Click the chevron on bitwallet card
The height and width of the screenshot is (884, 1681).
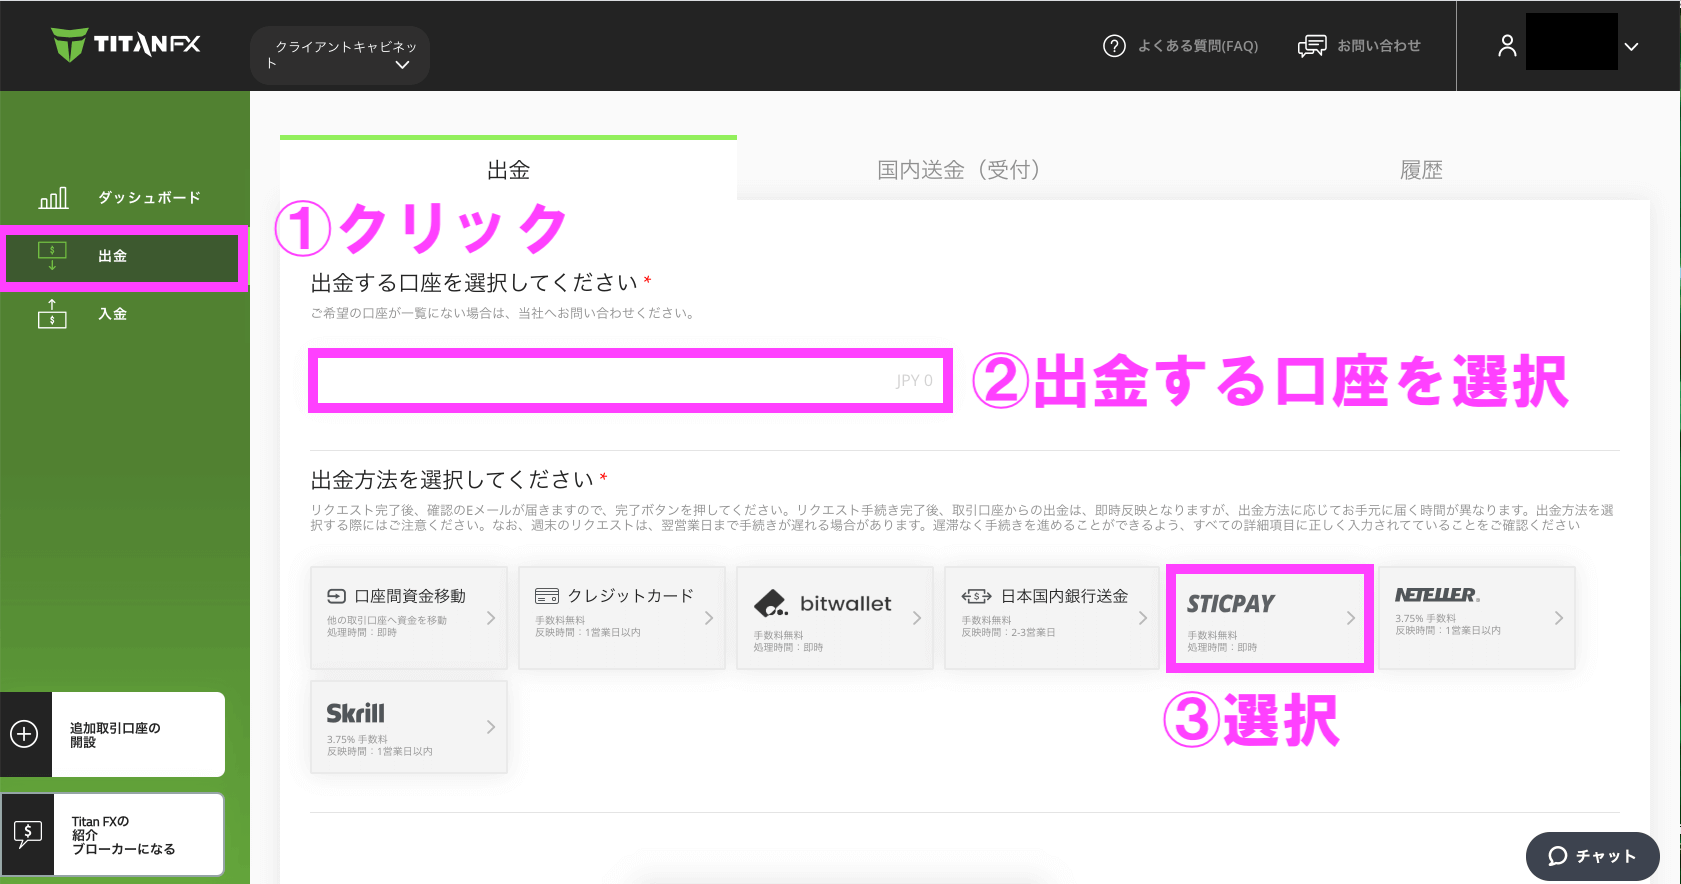click(x=917, y=618)
